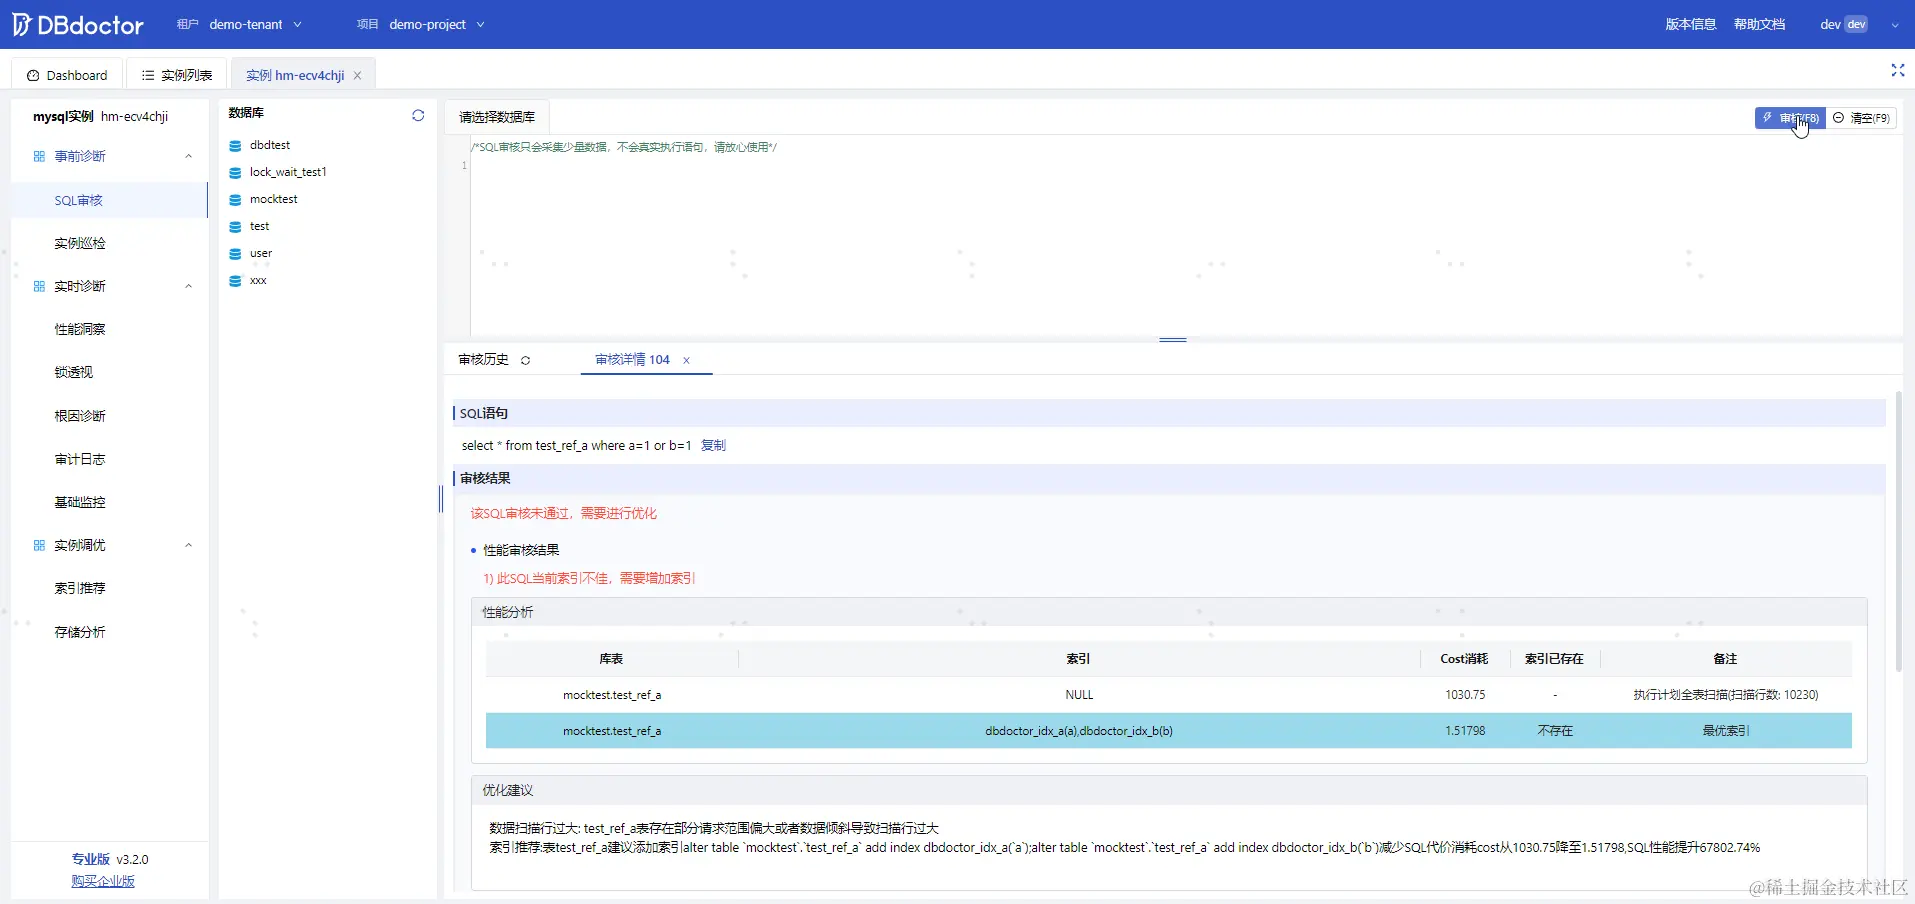Switch to the 实例列表 tab
The image size is (1915, 904).
pos(177,75)
